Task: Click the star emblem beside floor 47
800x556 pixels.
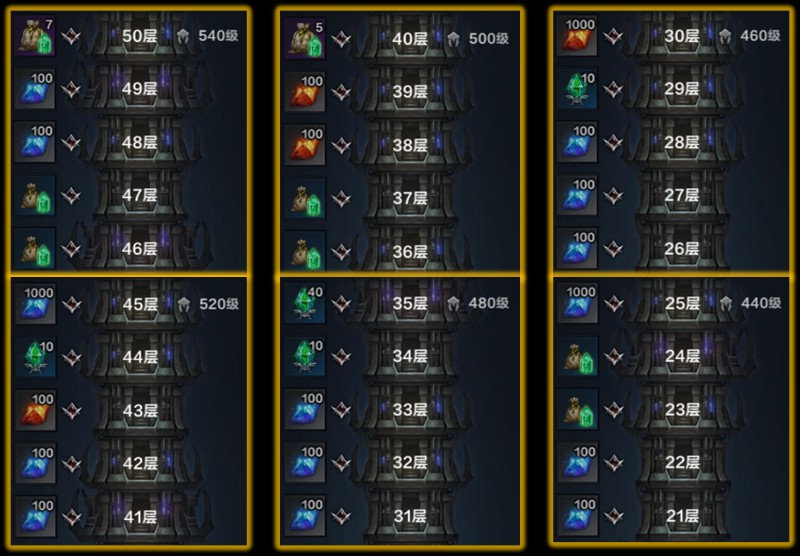Action: (71, 196)
